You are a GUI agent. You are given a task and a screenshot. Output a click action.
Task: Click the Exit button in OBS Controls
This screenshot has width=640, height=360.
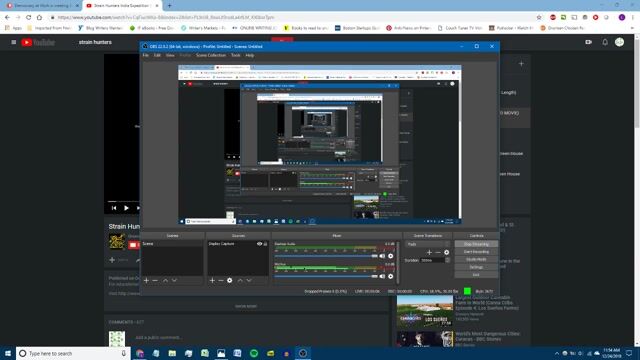point(476,275)
